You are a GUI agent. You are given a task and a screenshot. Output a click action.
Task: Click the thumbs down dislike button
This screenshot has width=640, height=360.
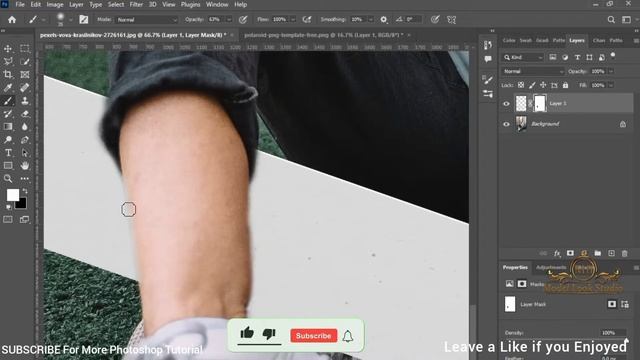coord(269,334)
